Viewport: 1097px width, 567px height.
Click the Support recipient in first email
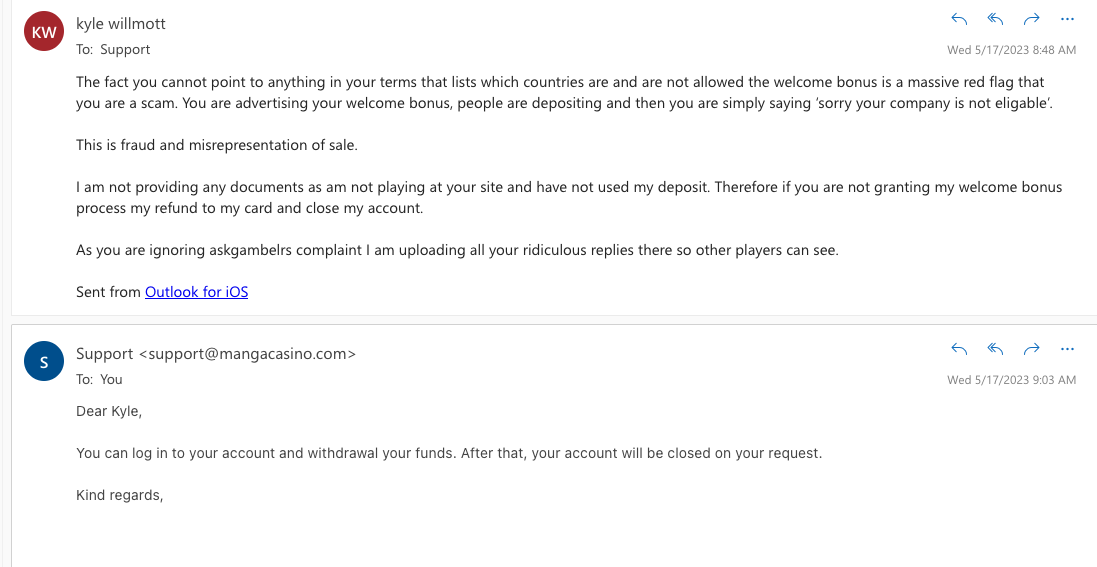tap(125, 50)
